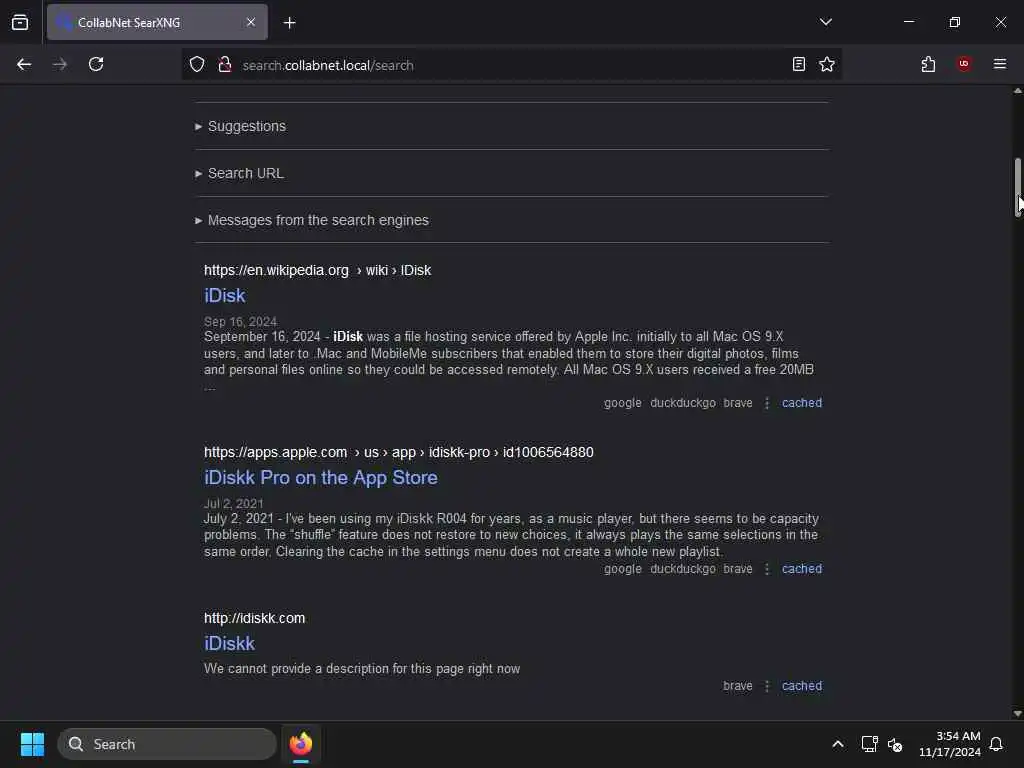Image resolution: width=1024 pixels, height=768 pixels.
Task: Click the connection security padlock icon
Action: tap(225, 65)
